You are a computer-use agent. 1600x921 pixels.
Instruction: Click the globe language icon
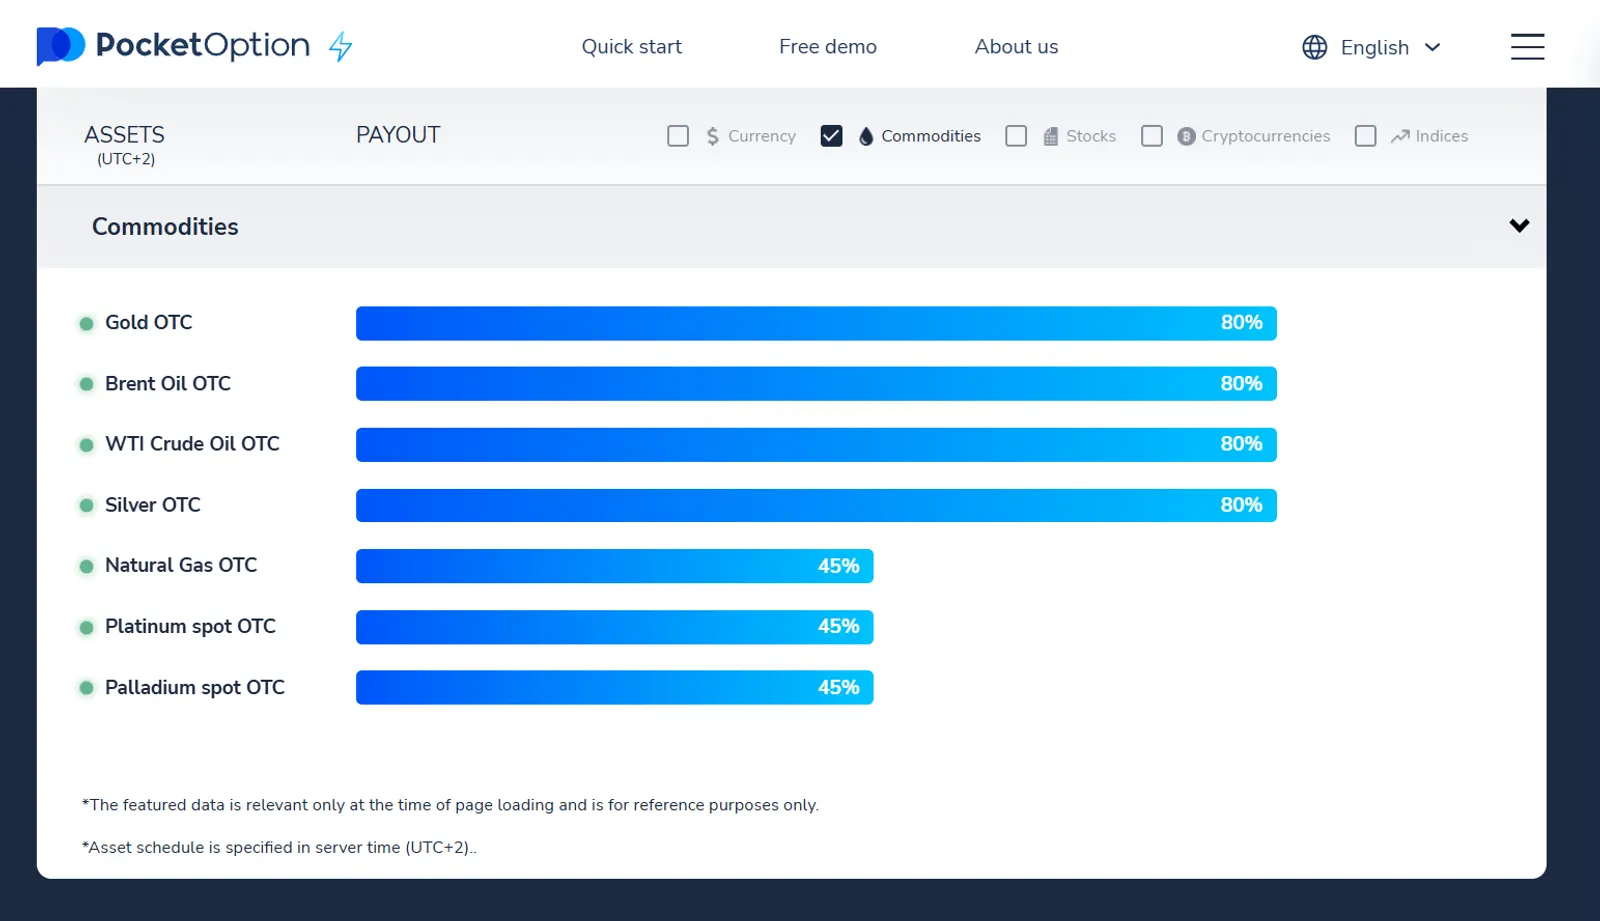tap(1314, 47)
